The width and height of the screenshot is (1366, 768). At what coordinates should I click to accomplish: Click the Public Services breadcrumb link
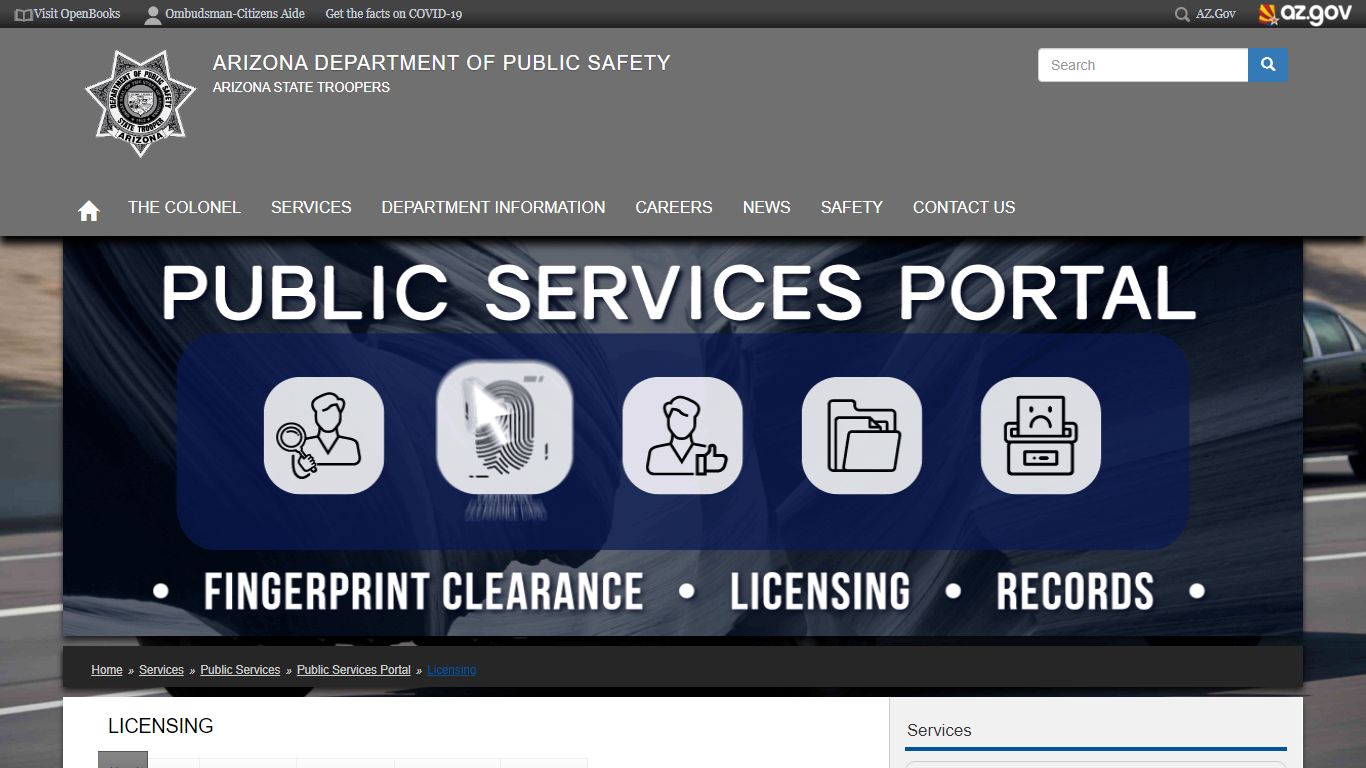(240, 670)
